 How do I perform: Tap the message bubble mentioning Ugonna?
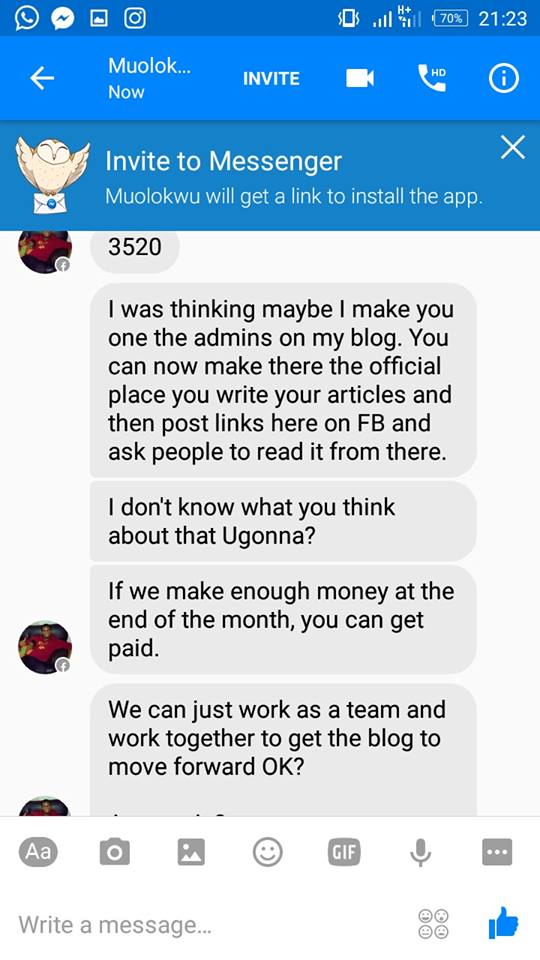click(283, 521)
